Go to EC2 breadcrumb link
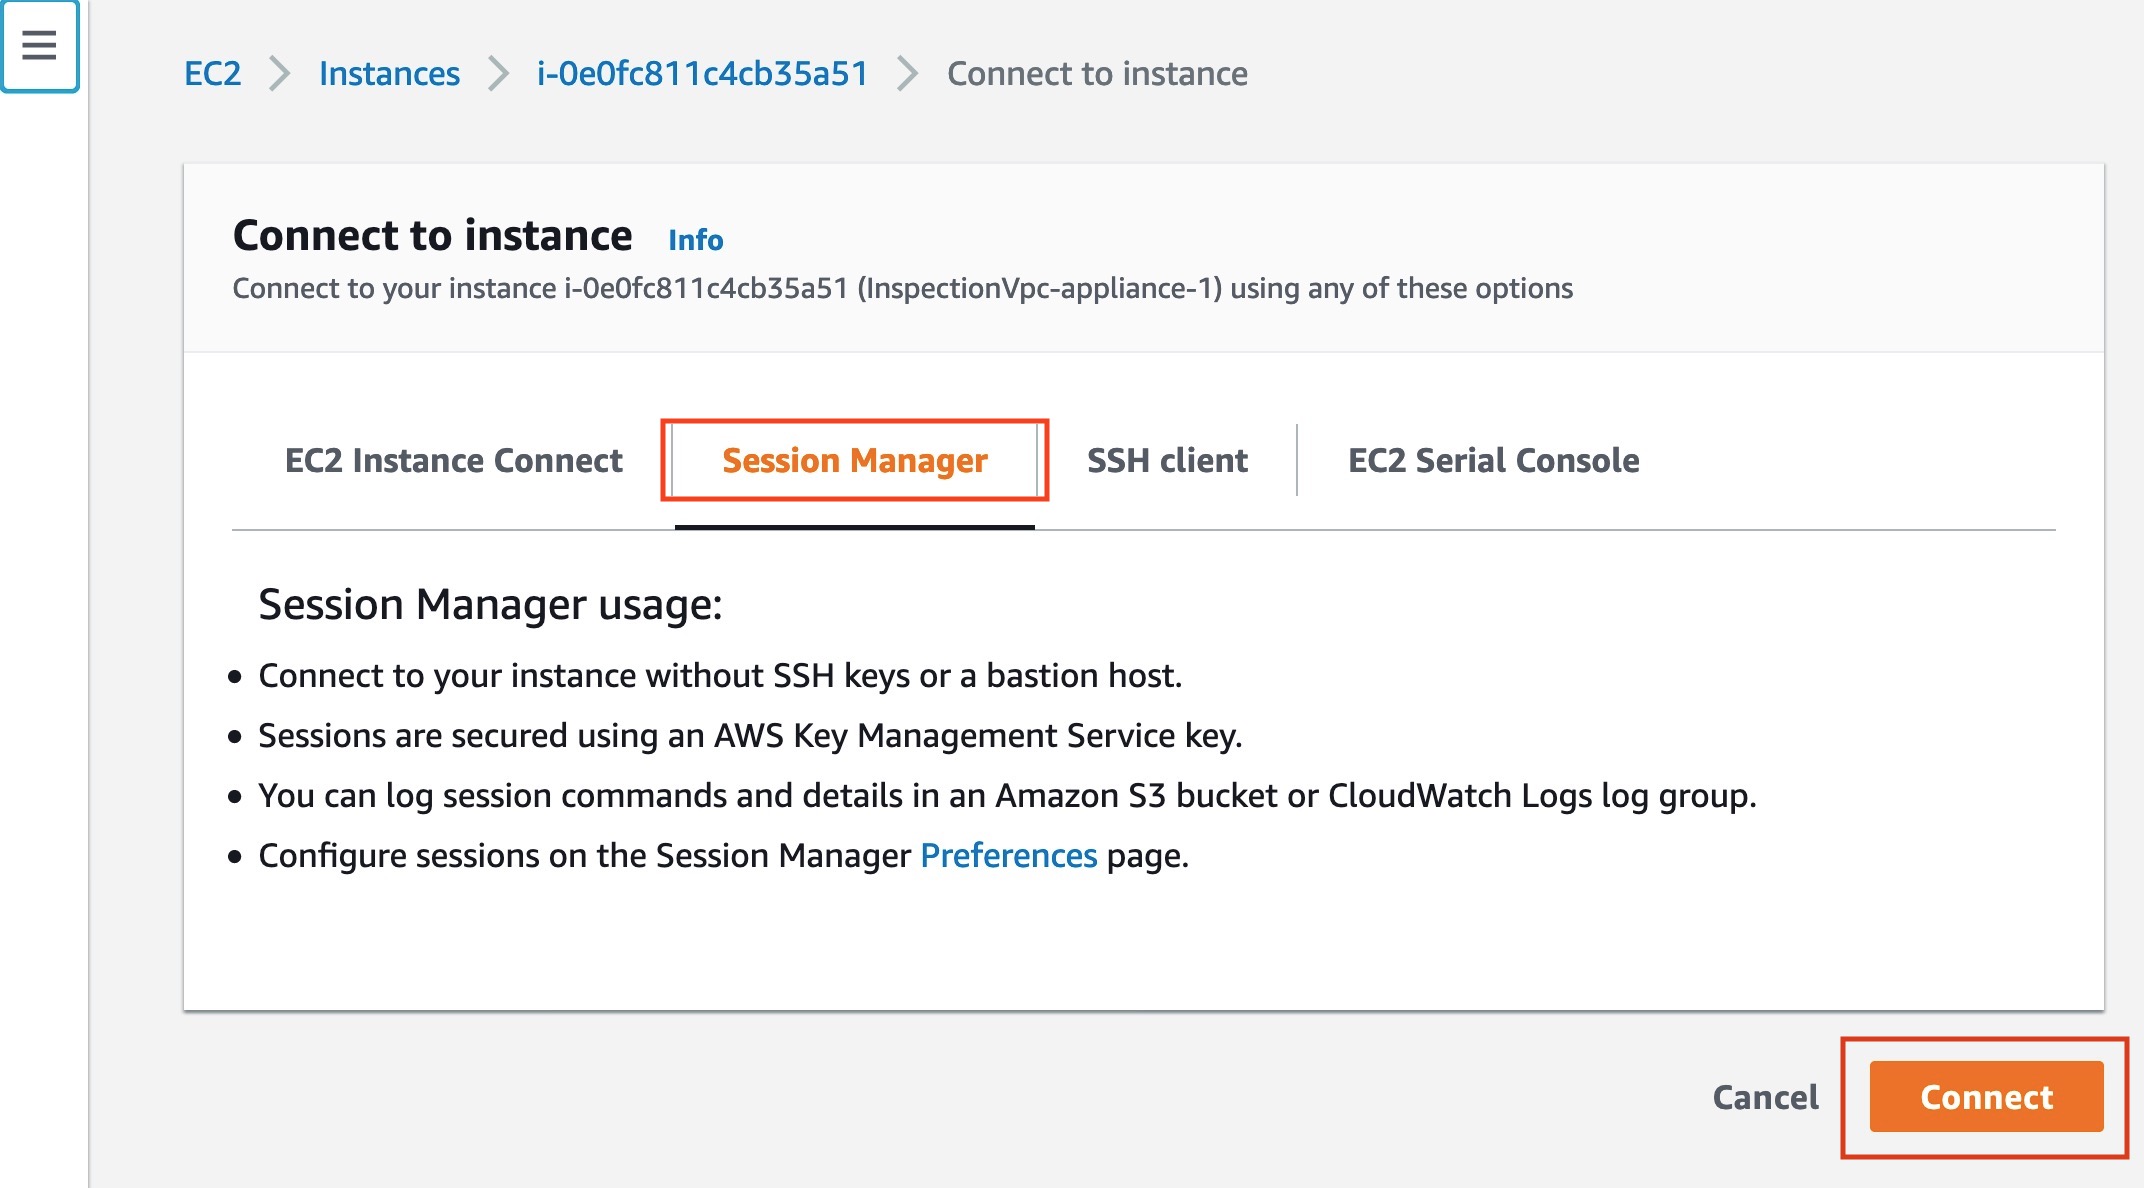The width and height of the screenshot is (2144, 1188). (x=213, y=74)
